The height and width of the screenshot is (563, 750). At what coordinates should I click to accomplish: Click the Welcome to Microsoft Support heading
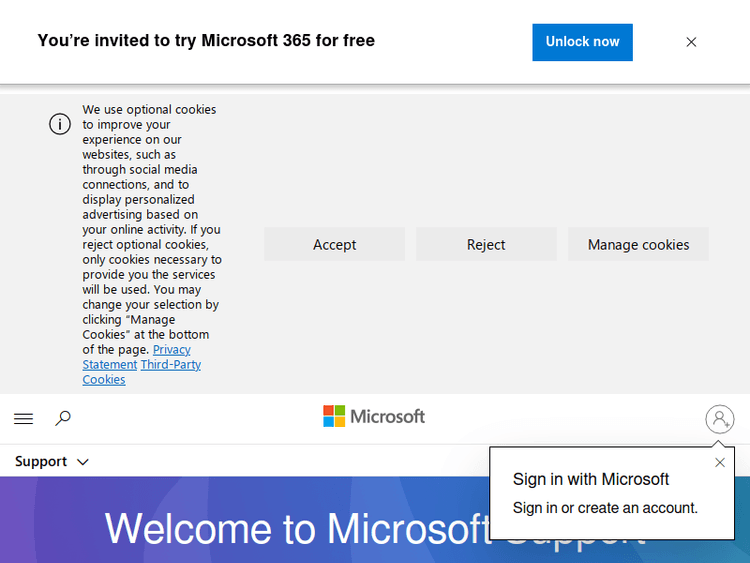pyautogui.click(x=300, y=529)
